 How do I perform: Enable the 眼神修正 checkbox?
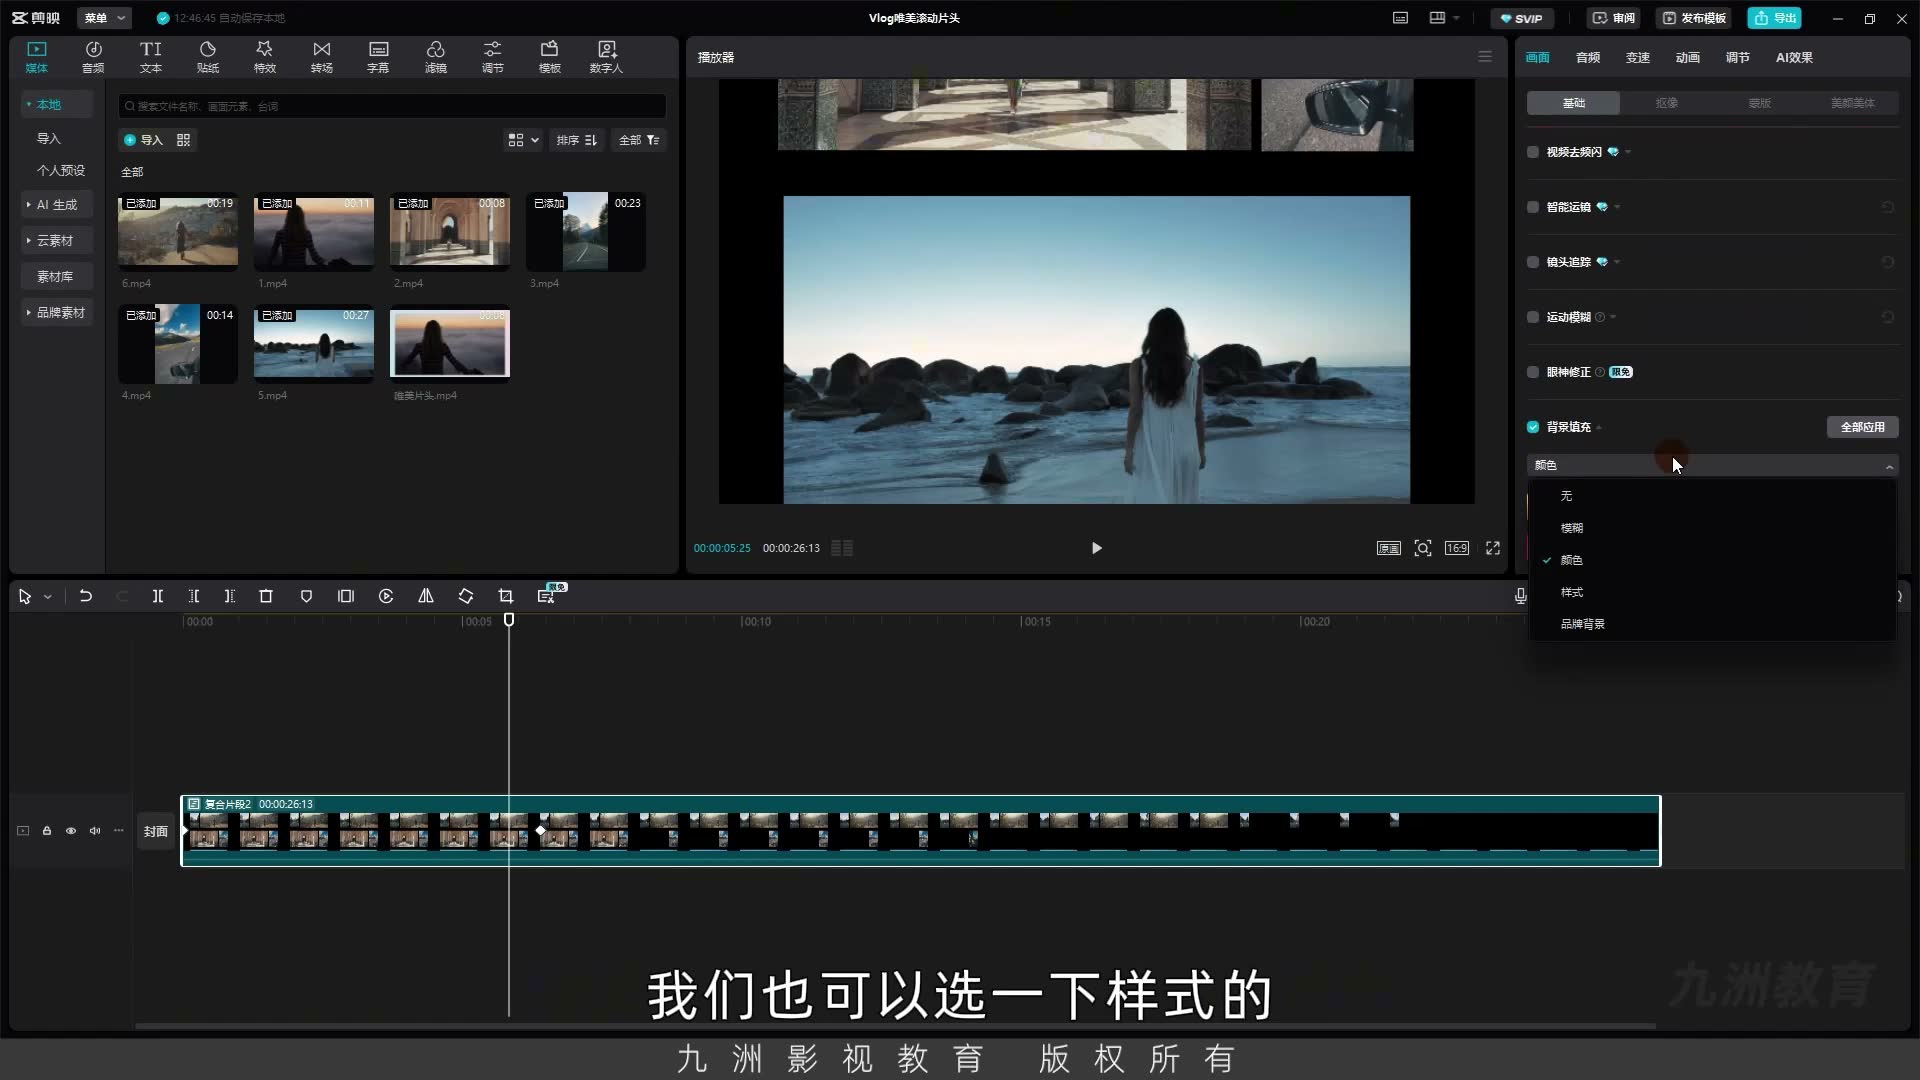tap(1533, 372)
